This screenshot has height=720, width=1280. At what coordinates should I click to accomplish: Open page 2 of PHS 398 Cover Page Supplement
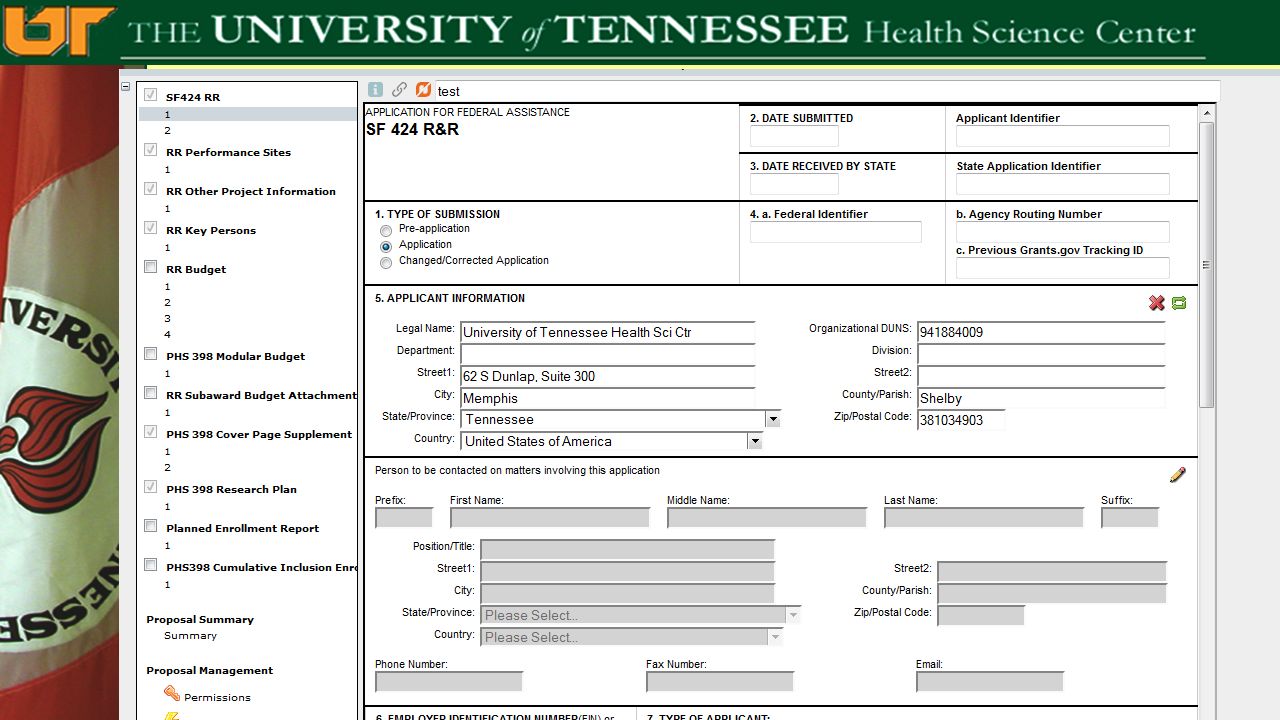pyautogui.click(x=168, y=468)
